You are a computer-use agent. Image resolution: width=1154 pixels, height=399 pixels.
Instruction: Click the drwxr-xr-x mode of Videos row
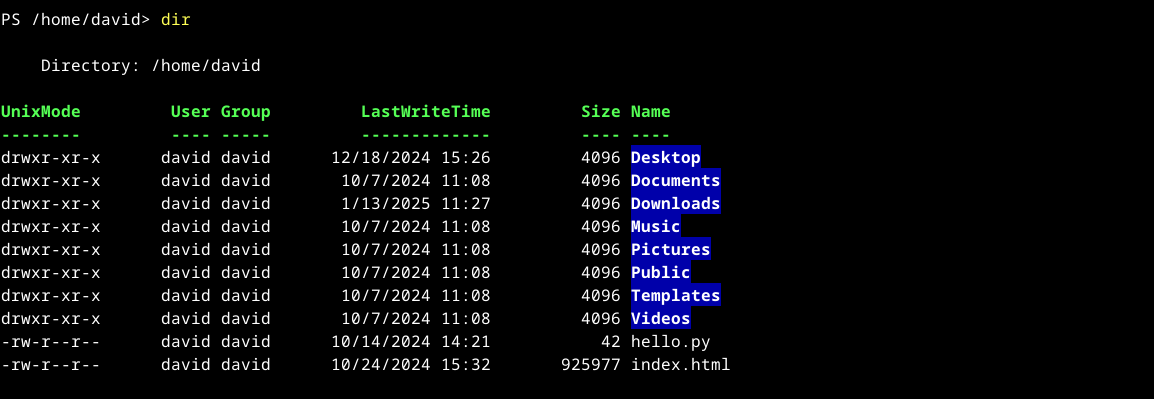tap(51, 318)
